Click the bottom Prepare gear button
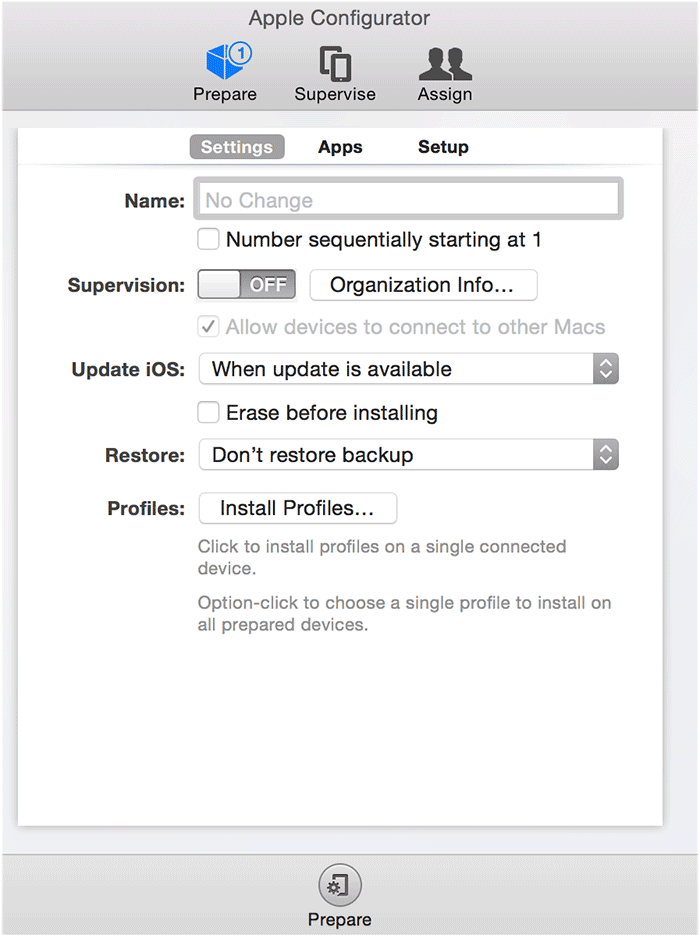Image resolution: width=700 pixels, height=935 pixels. point(340,886)
